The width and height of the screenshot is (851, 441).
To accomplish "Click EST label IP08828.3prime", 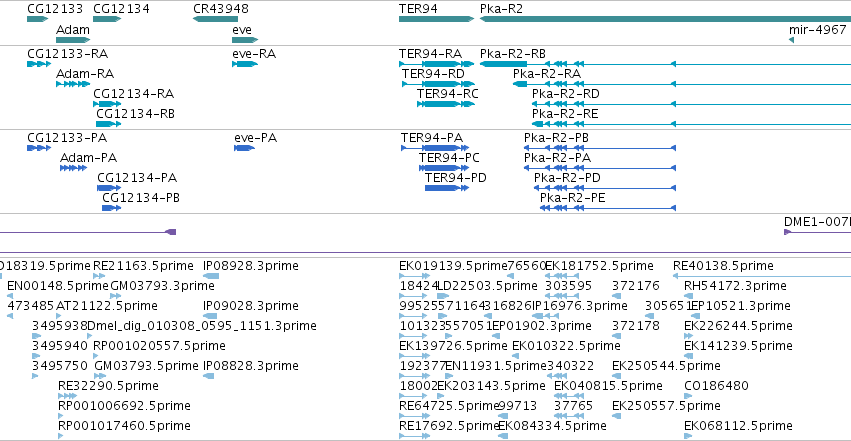I will (x=251, y=366).
